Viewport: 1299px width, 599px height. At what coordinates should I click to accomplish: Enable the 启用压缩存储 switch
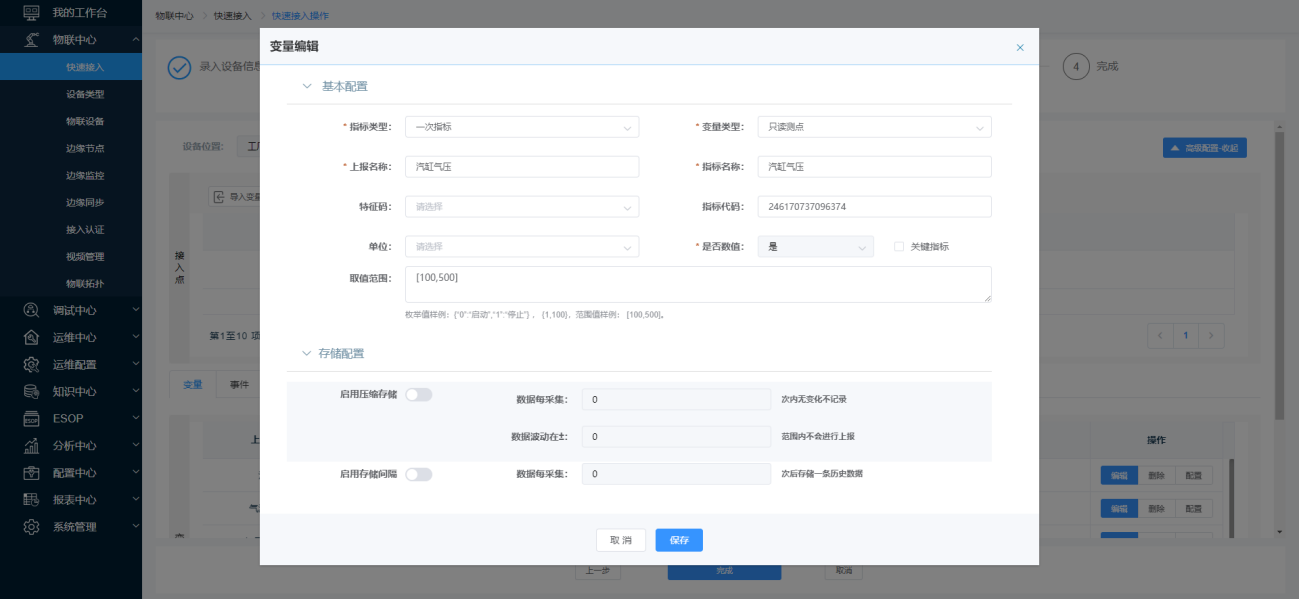(418, 395)
